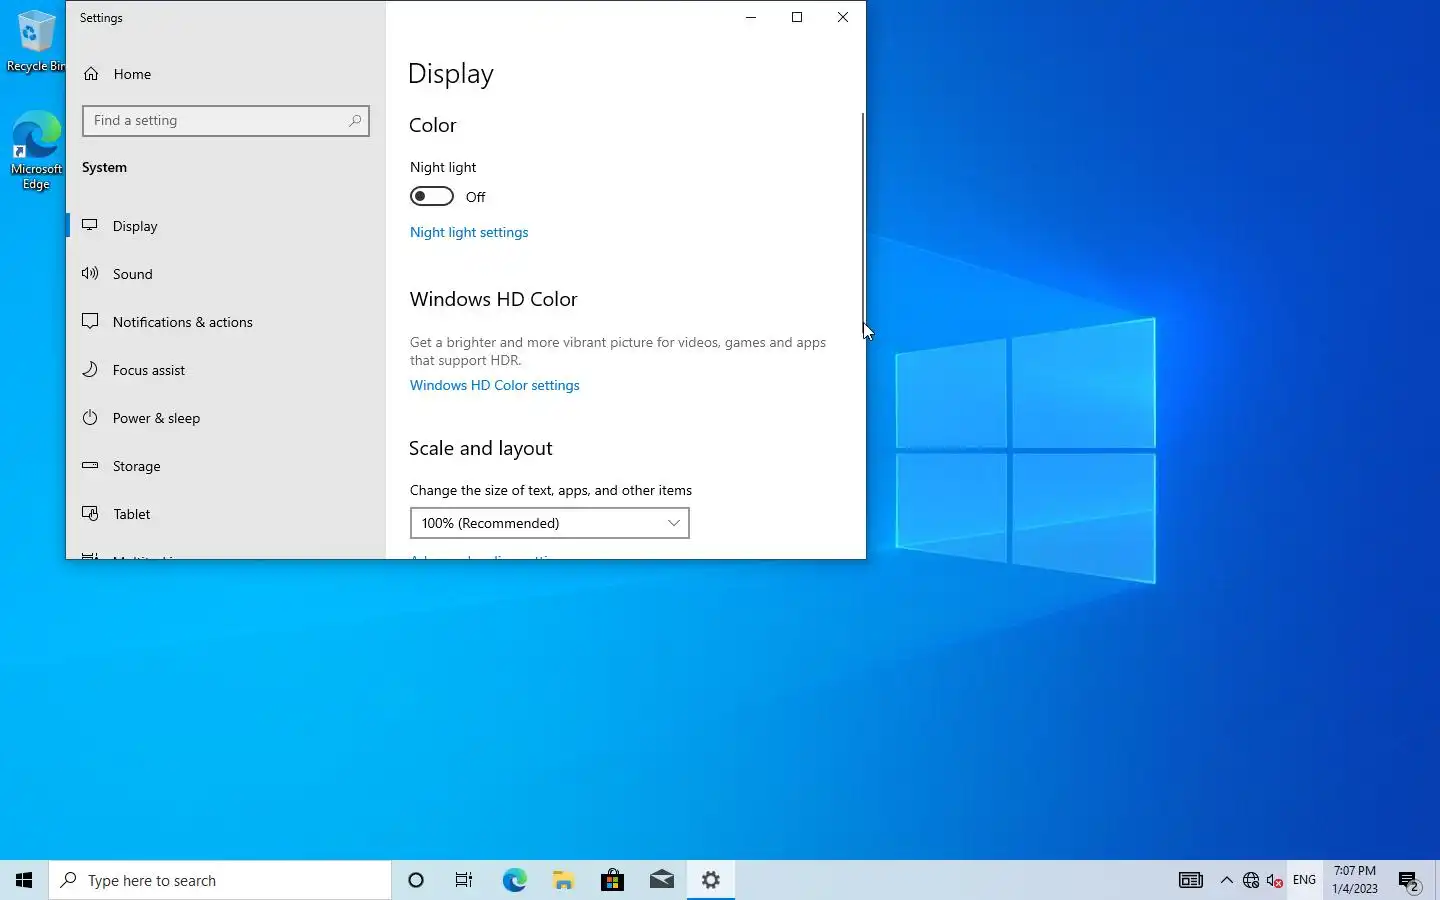This screenshot has width=1440, height=900.
Task: Show hidden system tray icons
Action: click(1226, 880)
